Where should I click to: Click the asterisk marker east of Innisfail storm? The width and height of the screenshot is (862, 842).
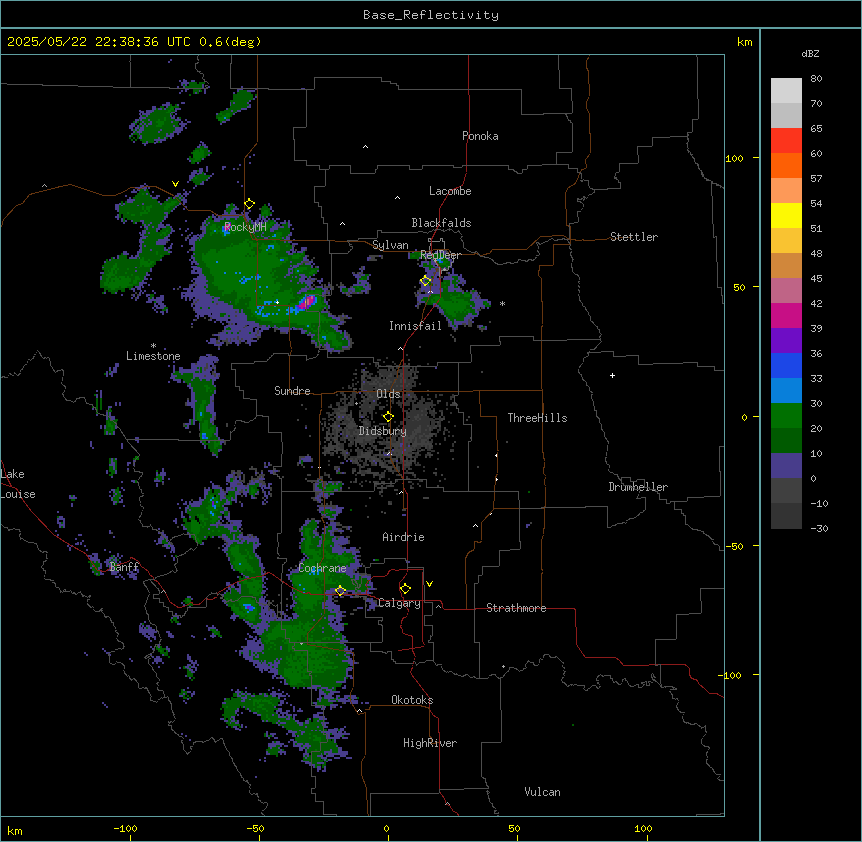tap(502, 303)
